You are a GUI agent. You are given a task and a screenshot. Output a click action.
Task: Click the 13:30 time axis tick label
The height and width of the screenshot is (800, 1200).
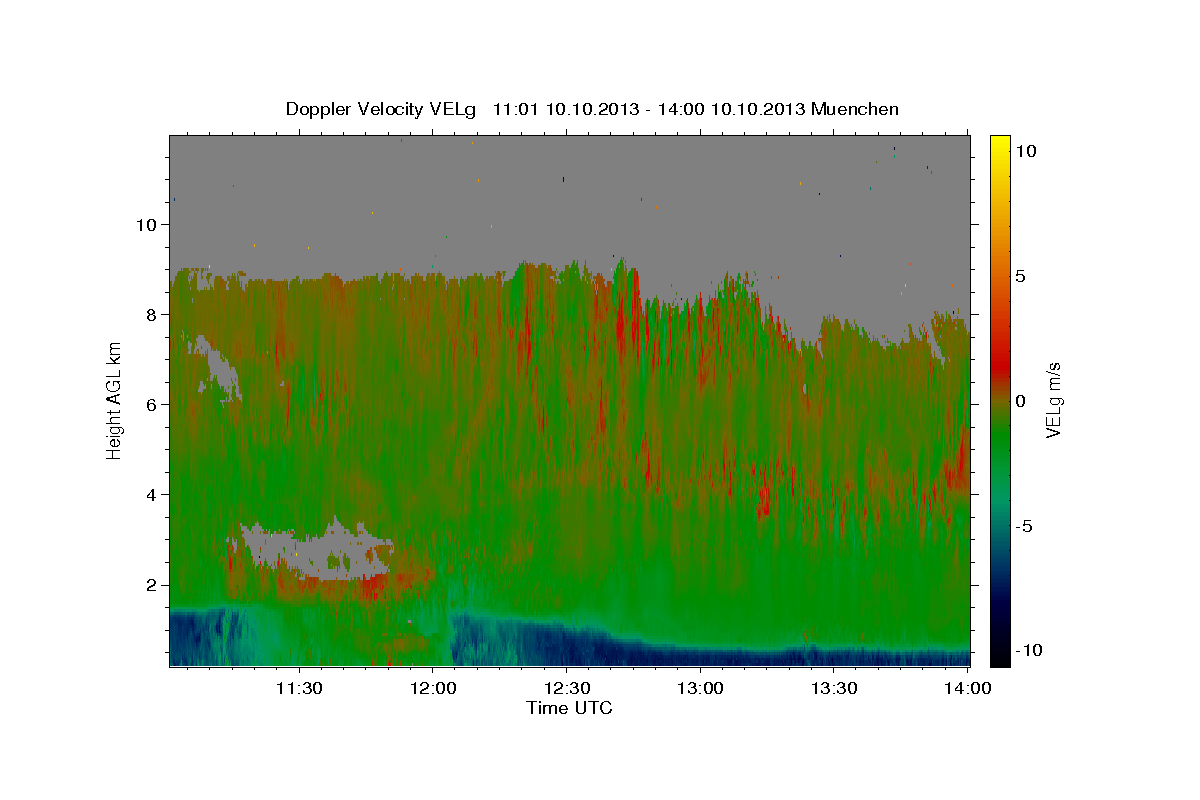tap(833, 688)
